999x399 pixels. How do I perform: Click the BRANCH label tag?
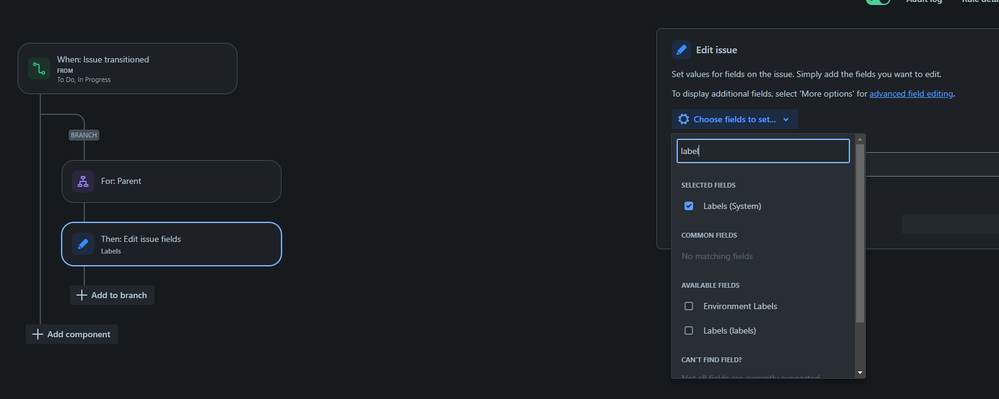[x=84, y=135]
